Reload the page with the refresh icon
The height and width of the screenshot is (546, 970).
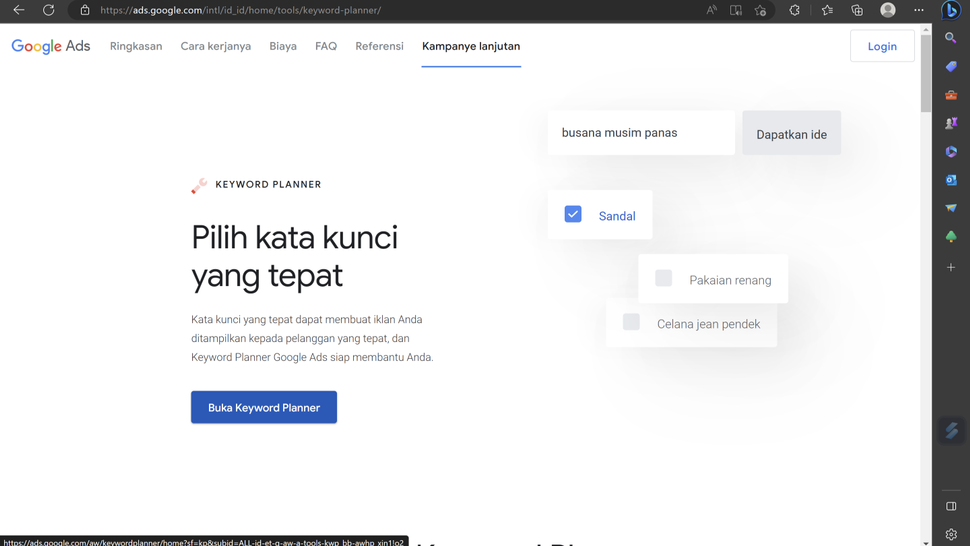tap(48, 10)
